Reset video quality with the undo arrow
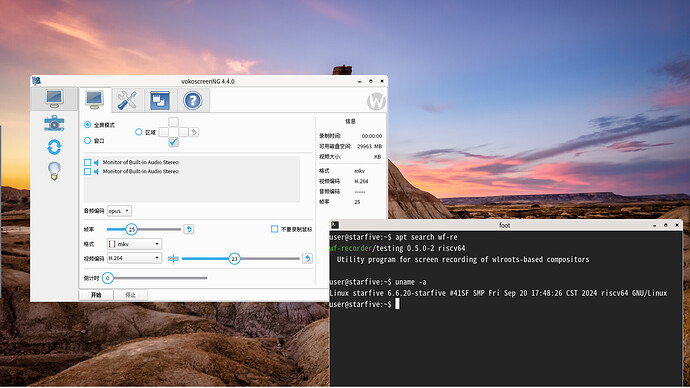 [x=308, y=259]
